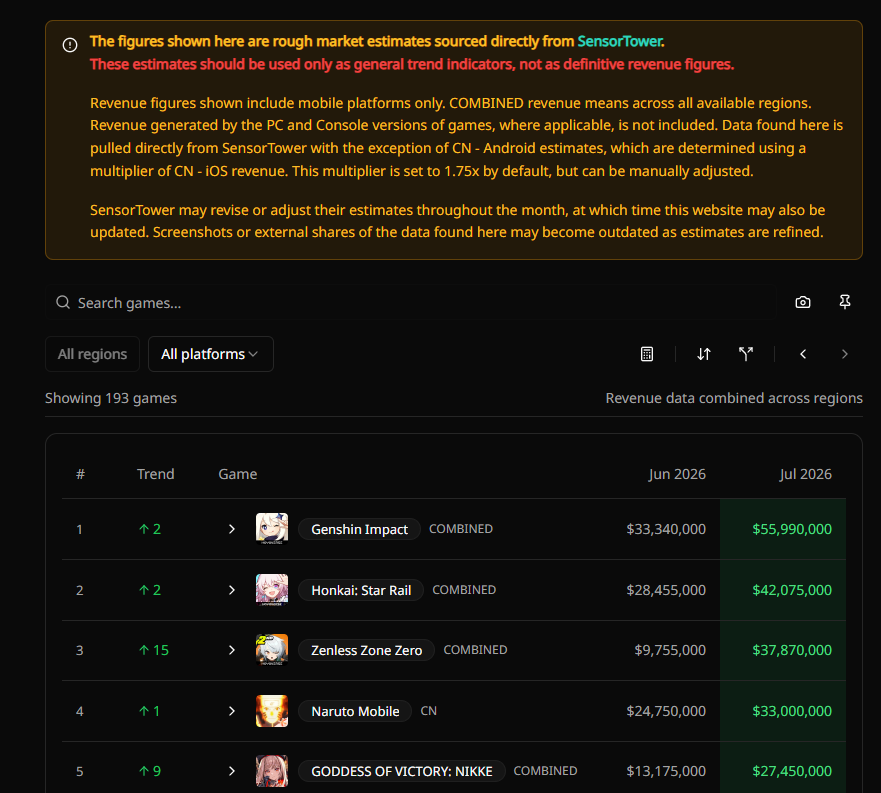Click the Trend column header
This screenshot has width=881, height=793.
click(x=156, y=474)
